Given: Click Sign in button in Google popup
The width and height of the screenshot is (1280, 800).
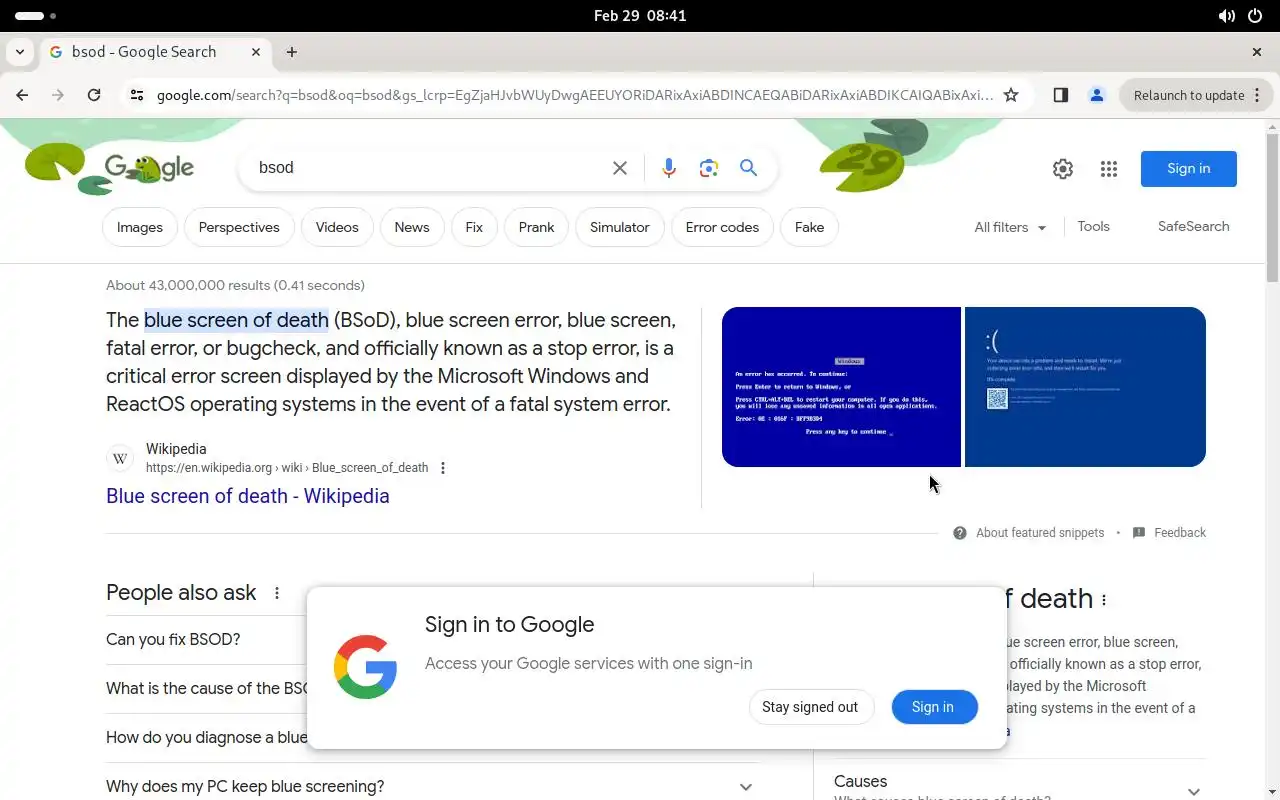Looking at the screenshot, I should (x=933, y=707).
